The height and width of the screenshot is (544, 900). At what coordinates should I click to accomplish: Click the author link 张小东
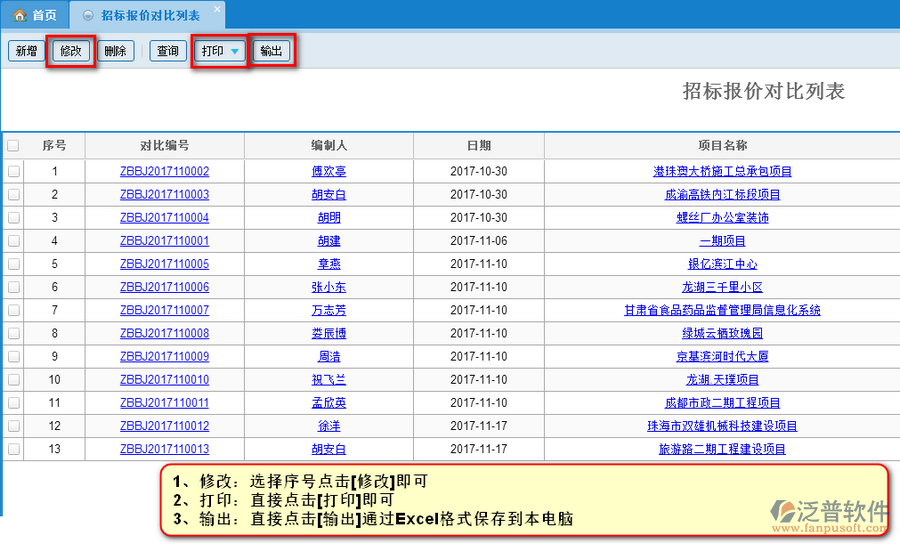329,288
